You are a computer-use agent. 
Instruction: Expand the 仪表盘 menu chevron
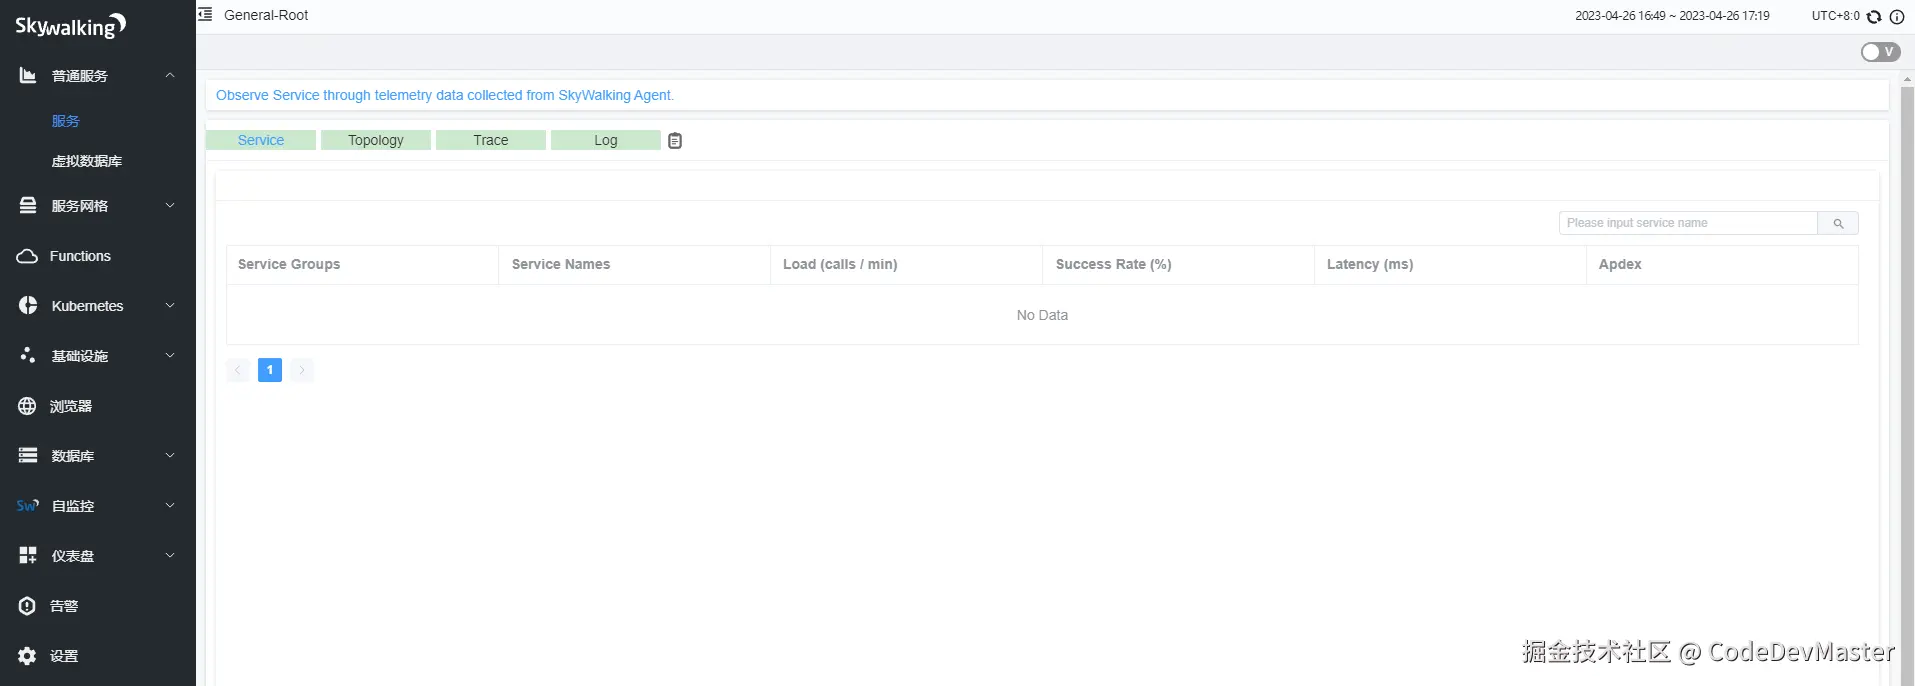click(170, 556)
